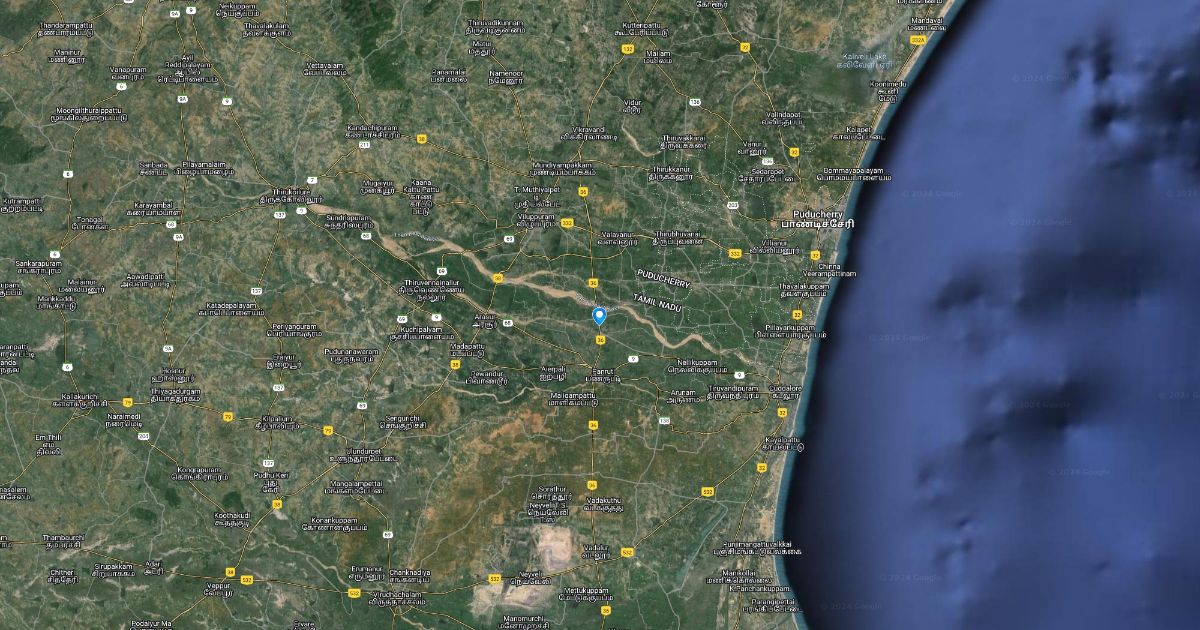This screenshot has height=630, width=1200.
Task: Click the Cuddalore label on the coast
Action: click(786, 391)
